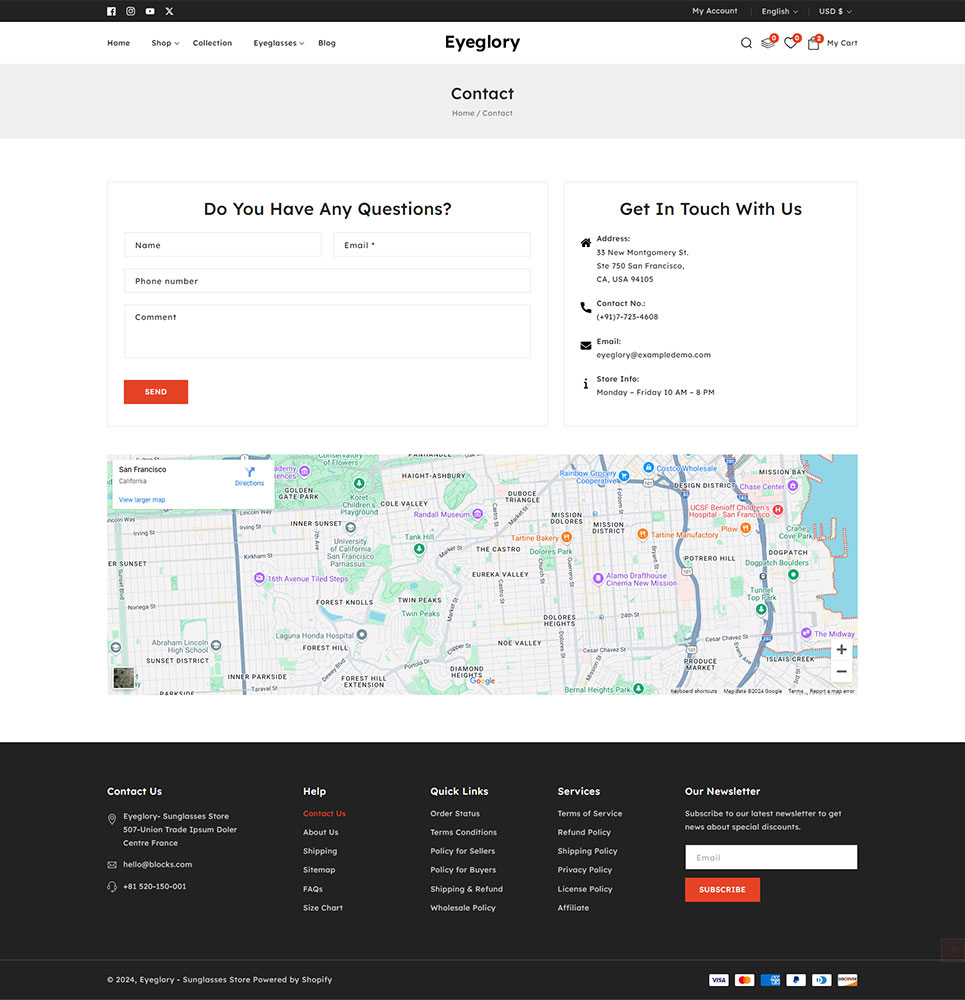This screenshot has width=965, height=1000.
Task: Go to the Collection menu item
Action: click(x=212, y=43)
